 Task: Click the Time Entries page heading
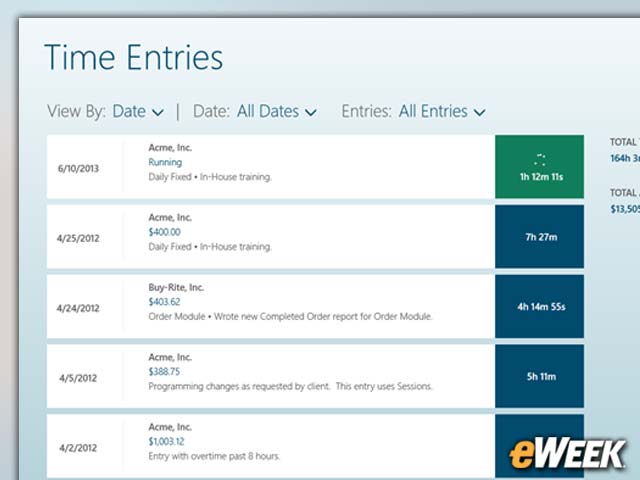point(133,57)
